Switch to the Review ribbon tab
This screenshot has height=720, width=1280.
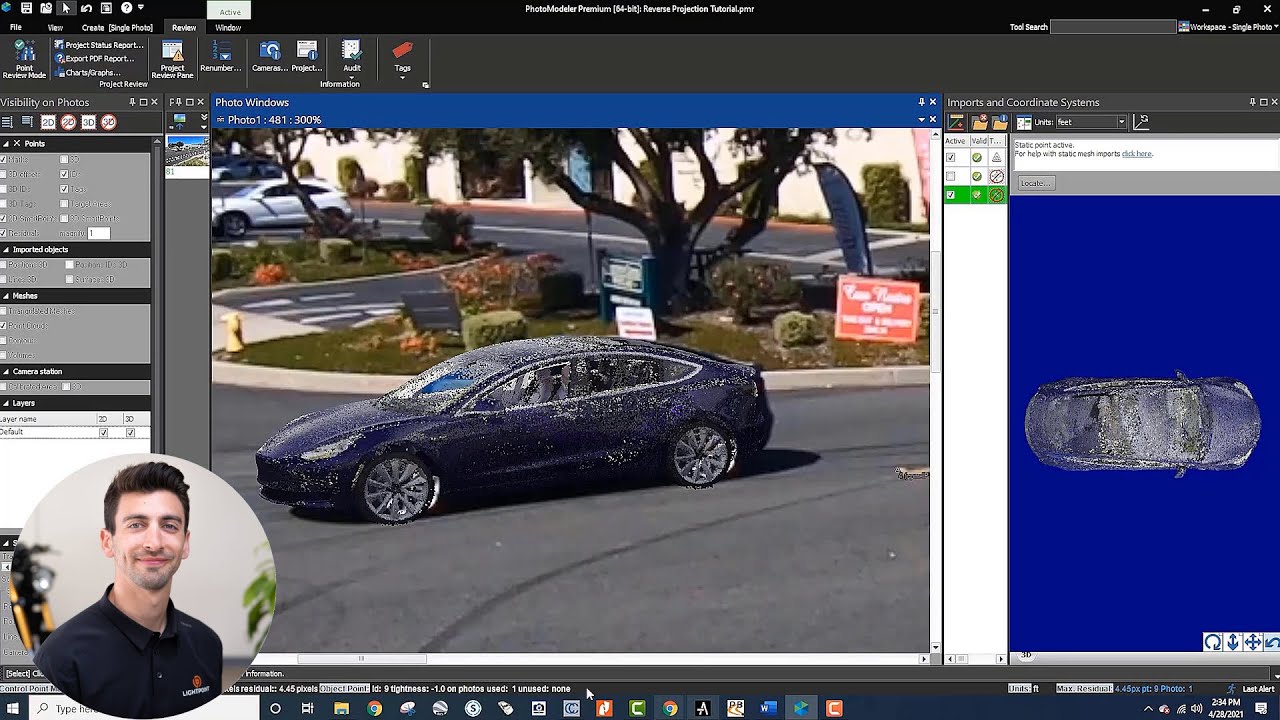[x=184, y=28]
